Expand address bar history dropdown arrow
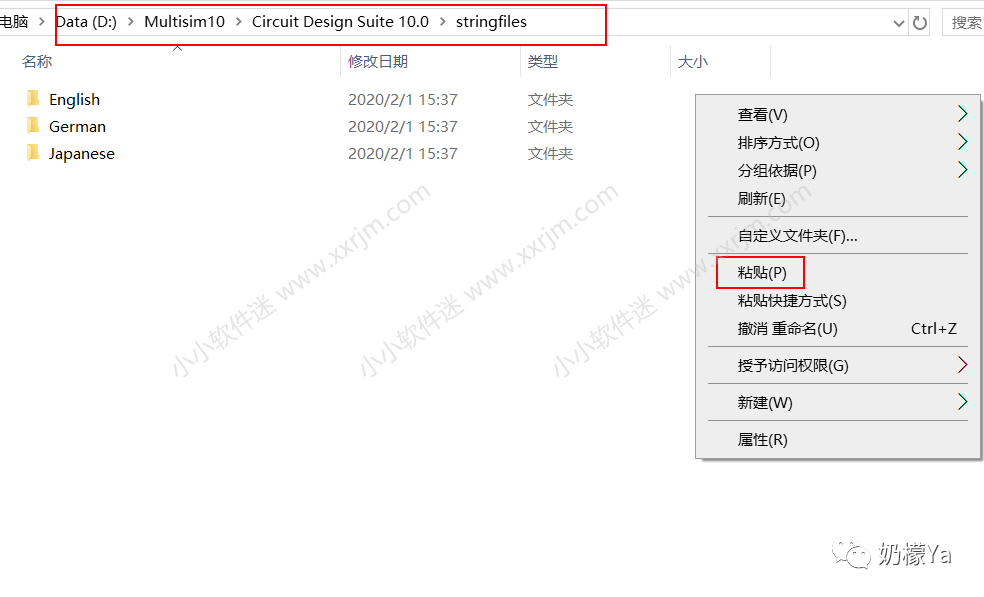Image resolution: width=984 pixels, height=597 pixels. click(899, 24)
